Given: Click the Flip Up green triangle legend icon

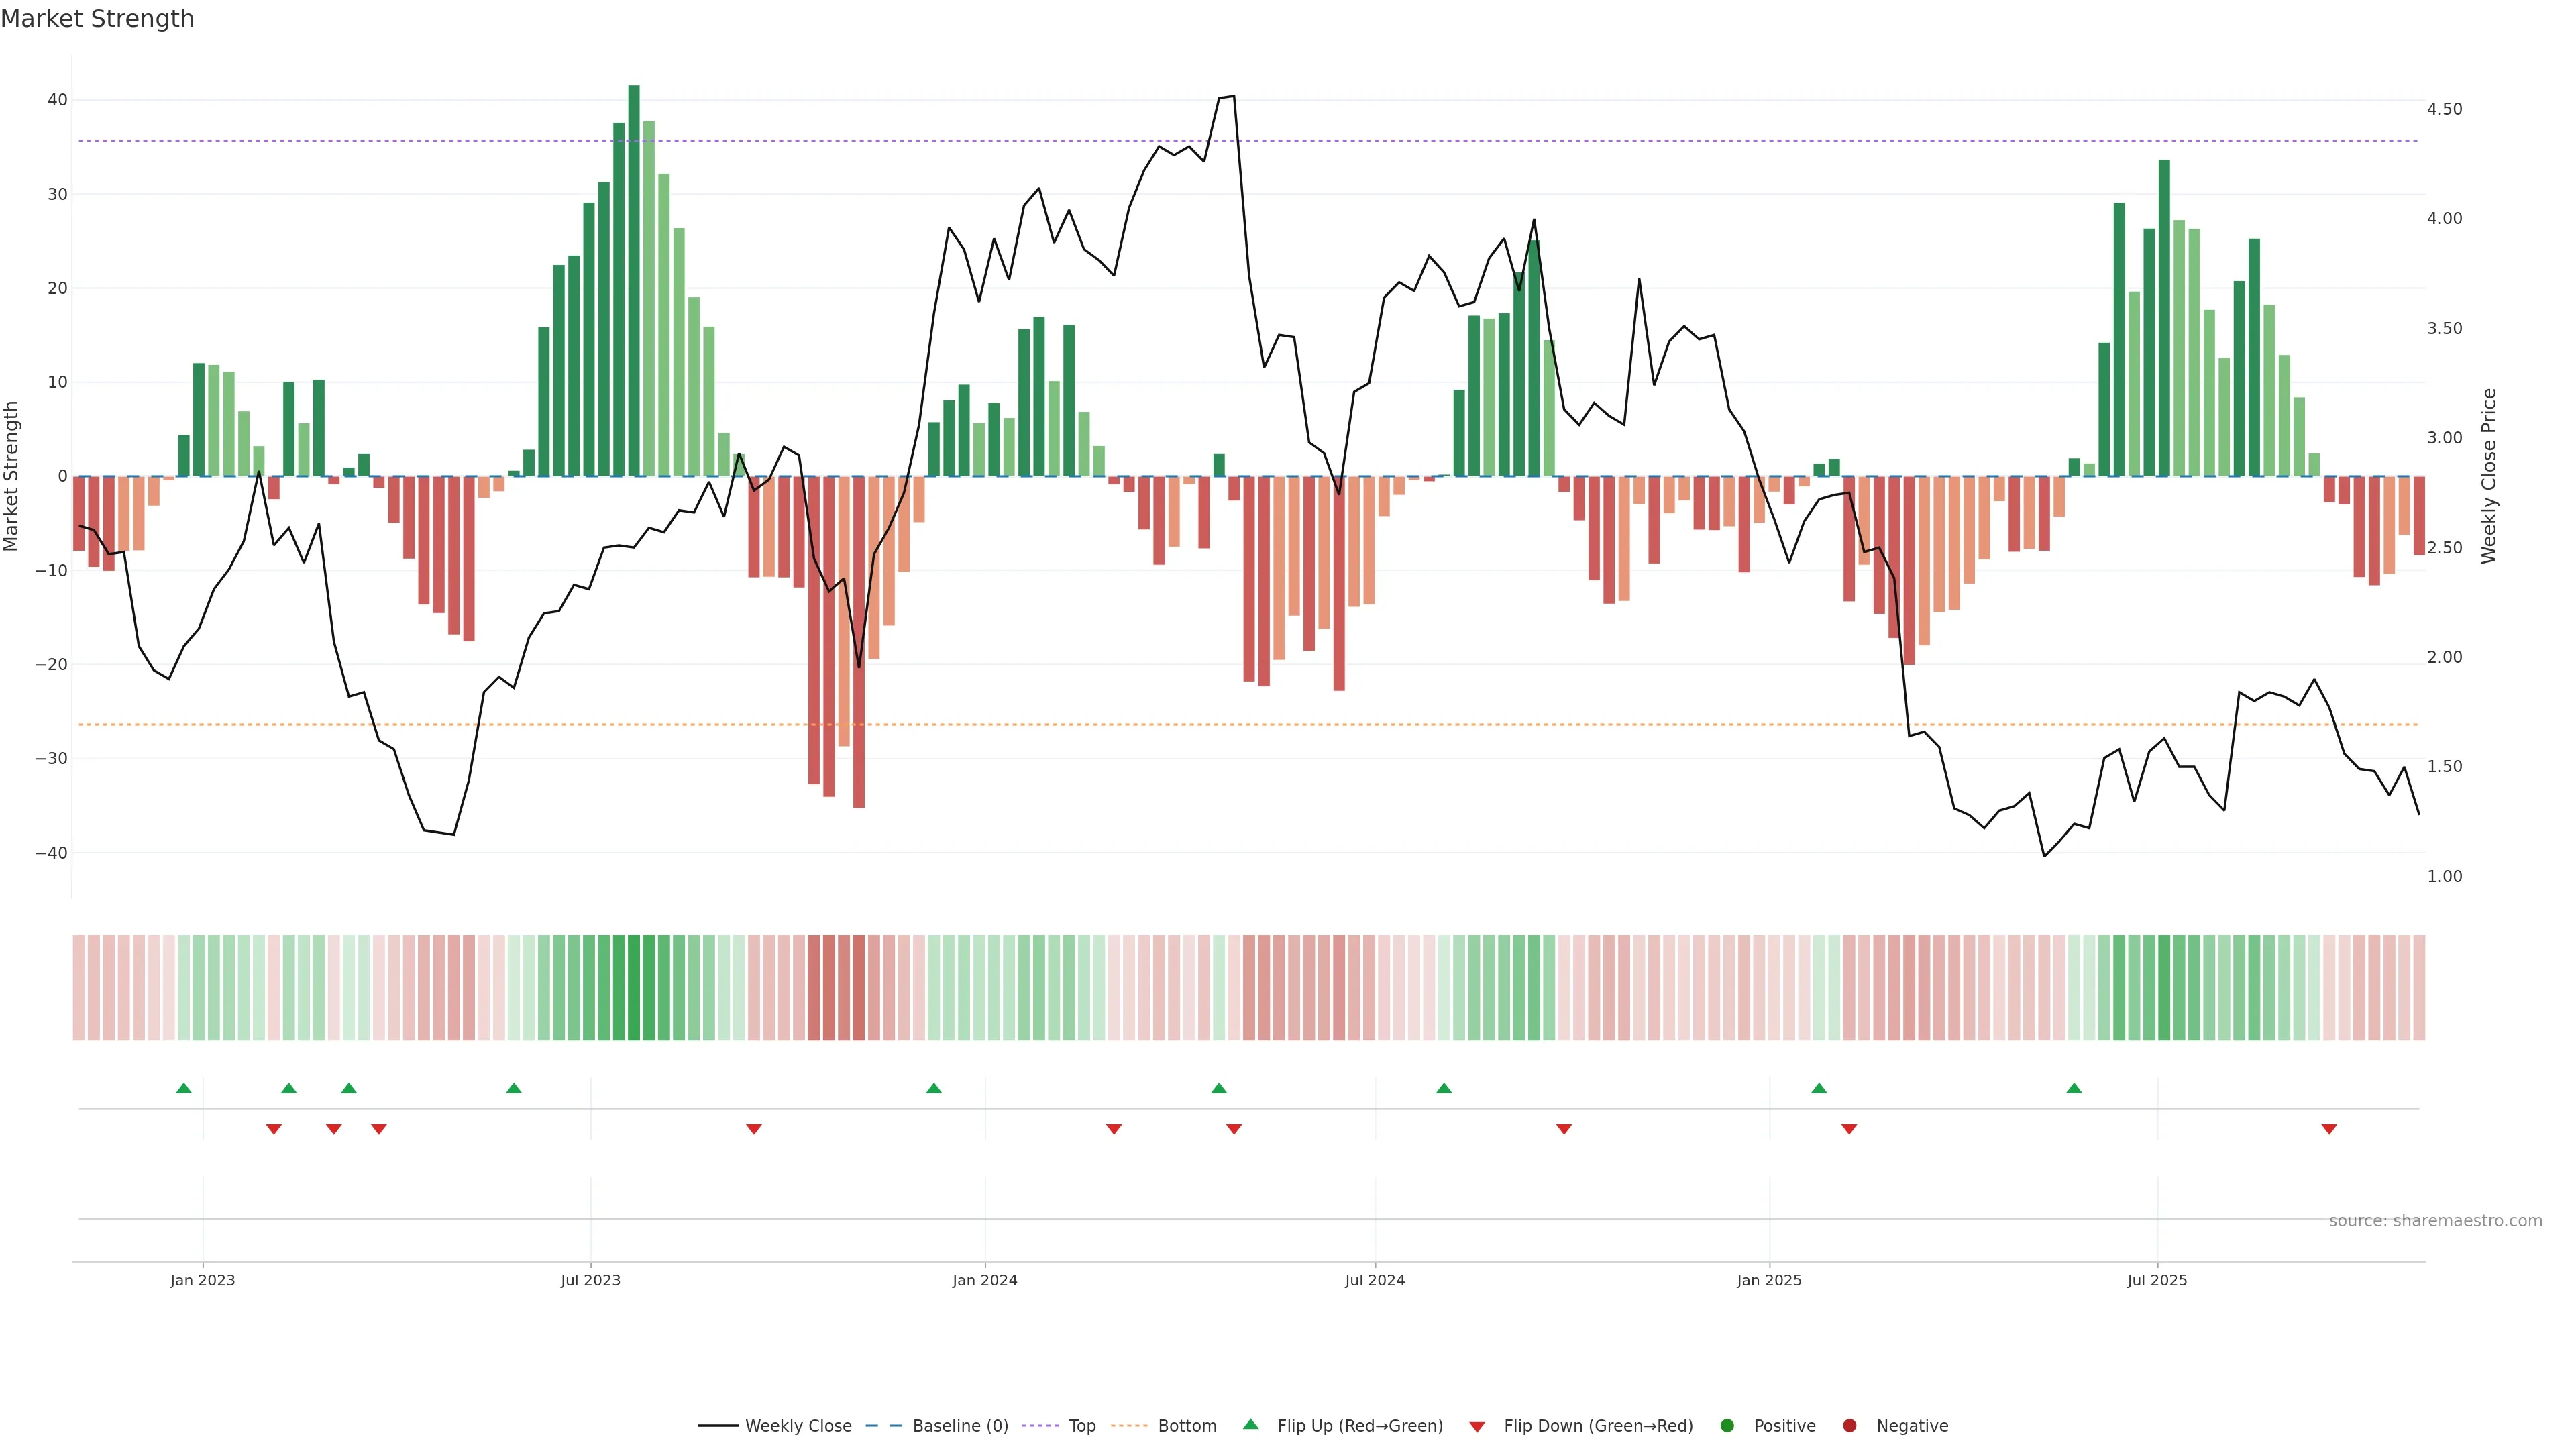Looking at the screenshot, I should coord(1250,1425).
